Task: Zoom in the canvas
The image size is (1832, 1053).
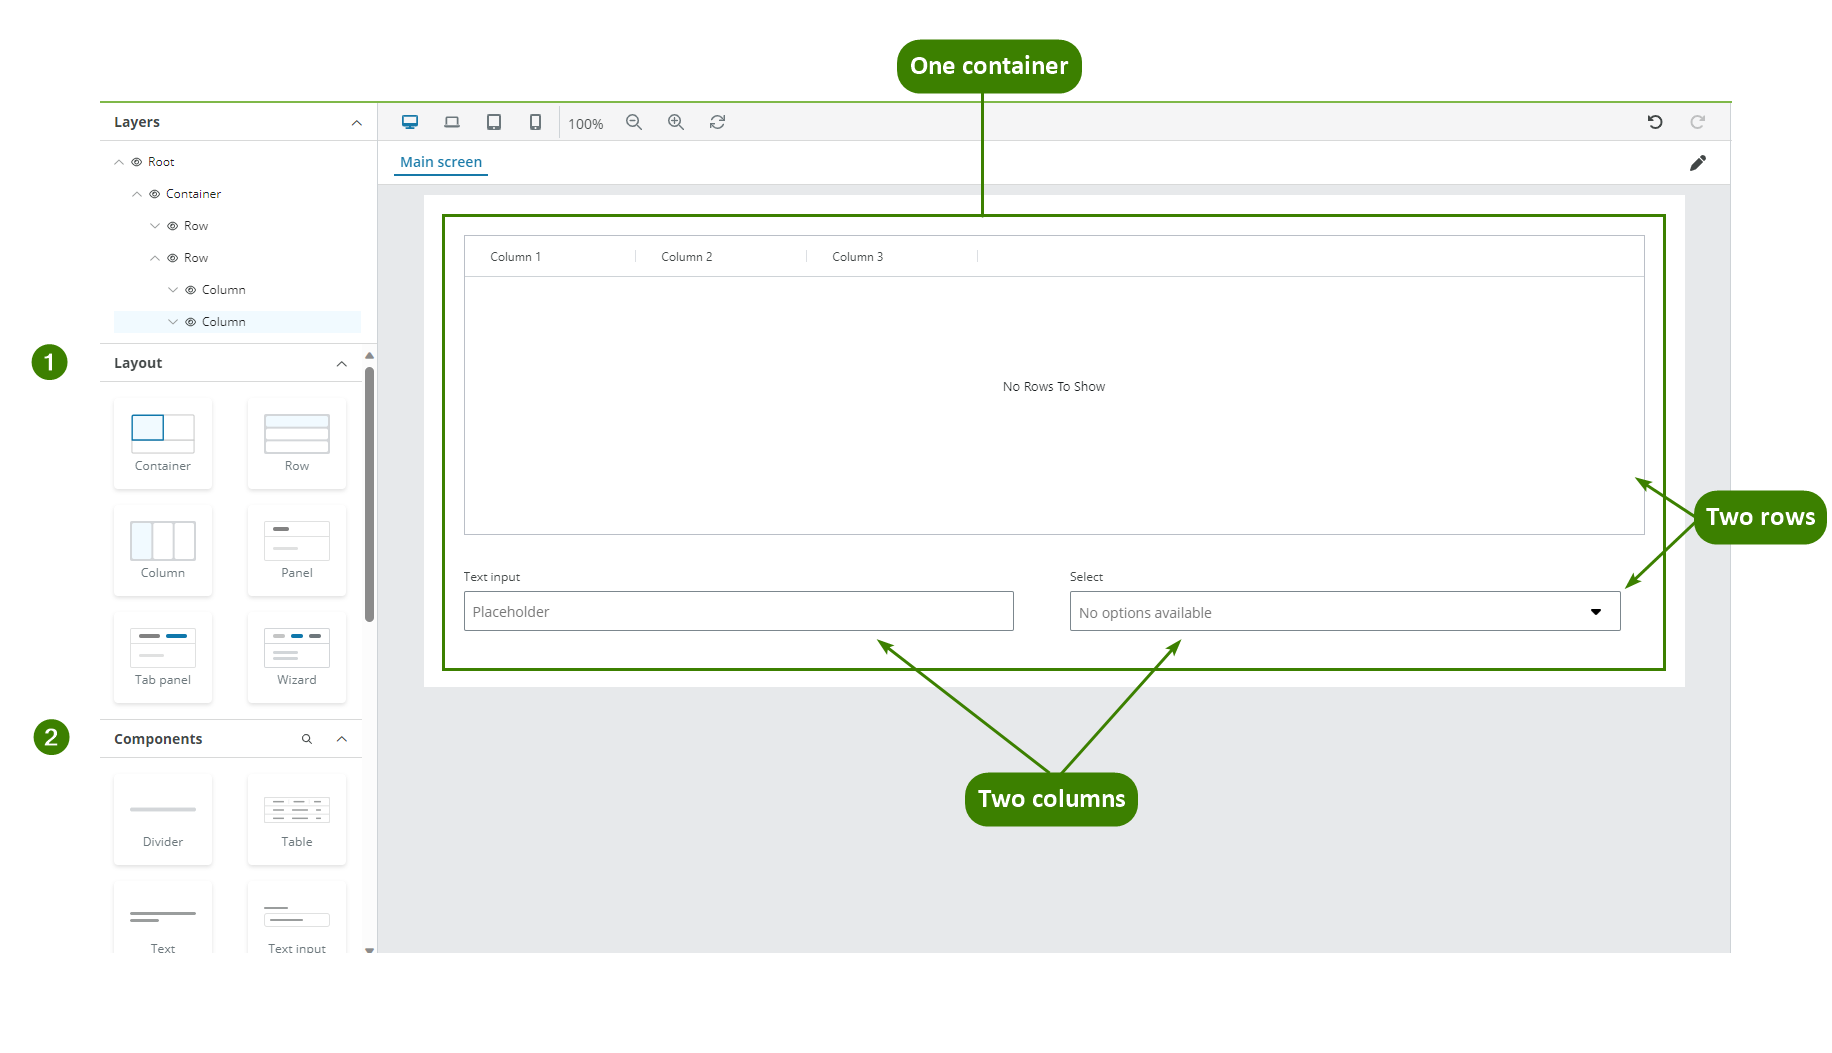Action: click(676, 121)
